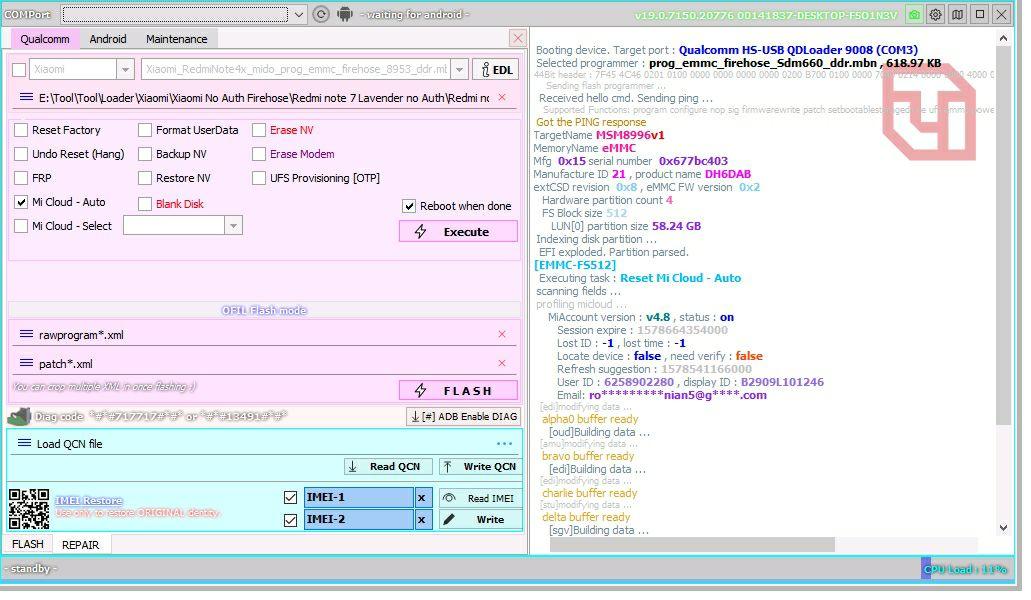Image resolution: width=1031 pixels, height=600 pixels.
Task: Click into the IMEI-1 input field
Action: coord(358,497)
